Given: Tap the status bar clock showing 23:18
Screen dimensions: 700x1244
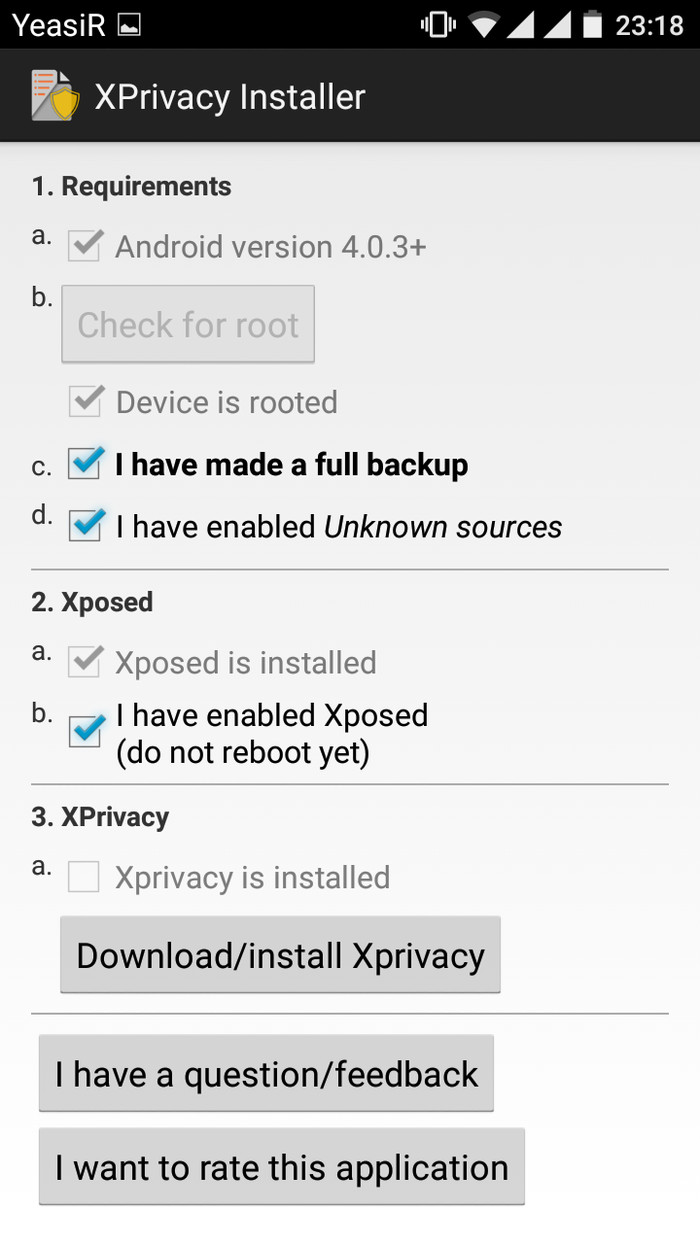Looking at the screenshot, I should (x=649, y=25).
